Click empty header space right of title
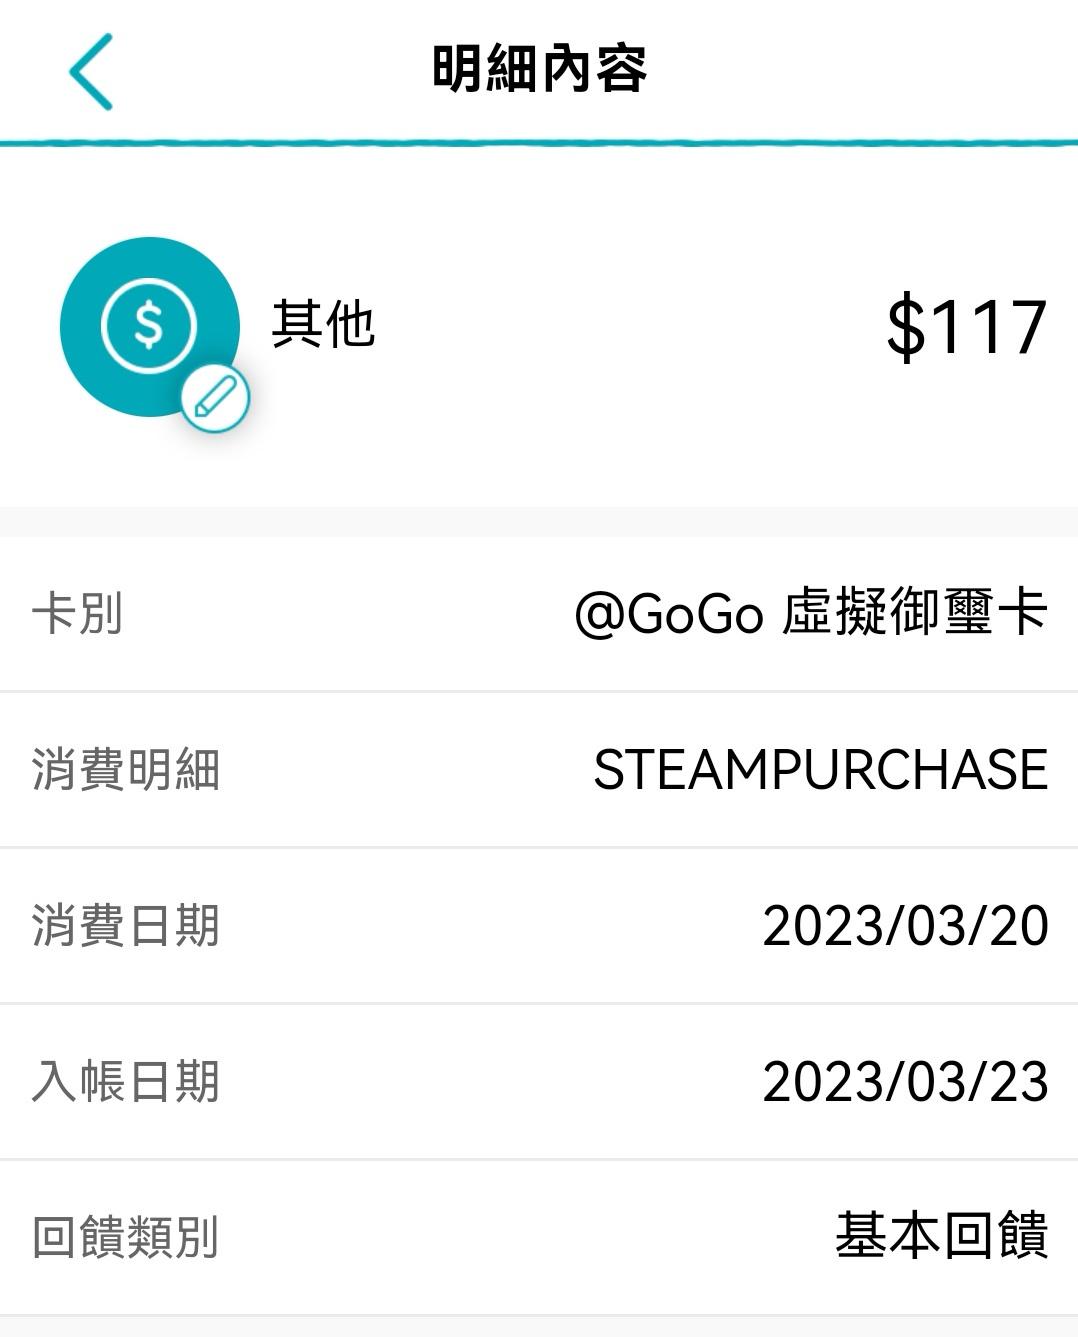Image resolution: width=1078 pixels, height=1337 pixels. [x=860, y=70]
